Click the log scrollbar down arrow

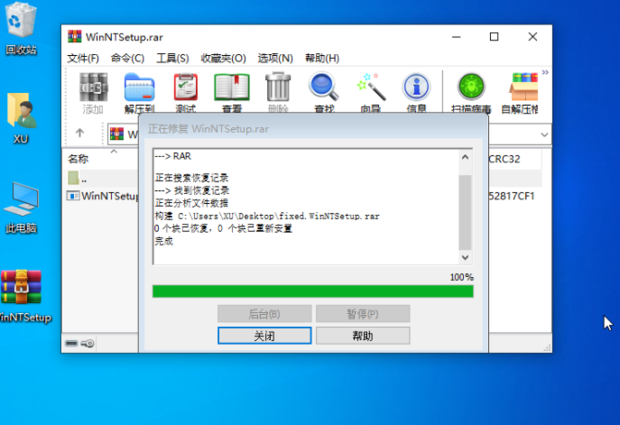click(465, 257)
